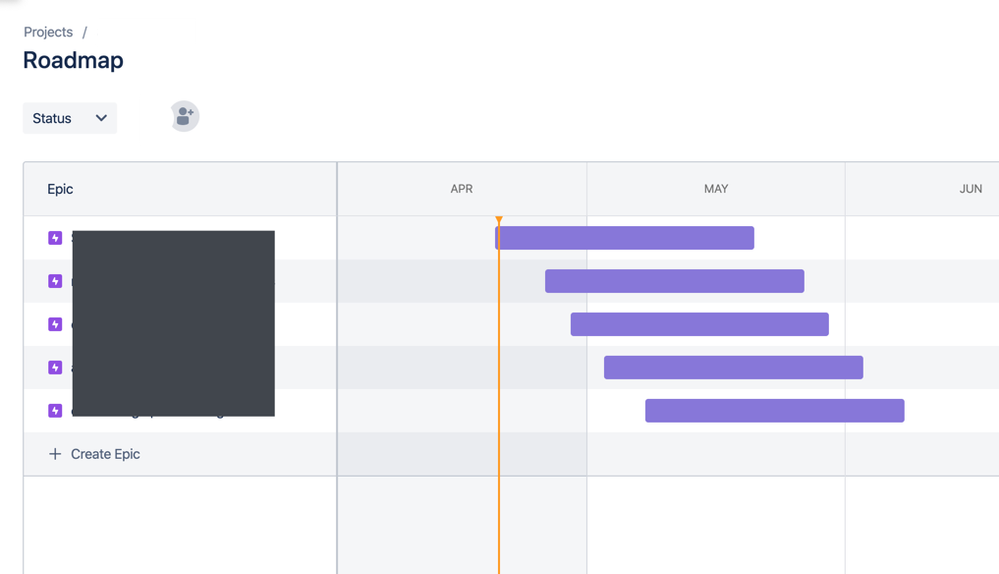Open the Projects breadcrumb link

(48, 32)
